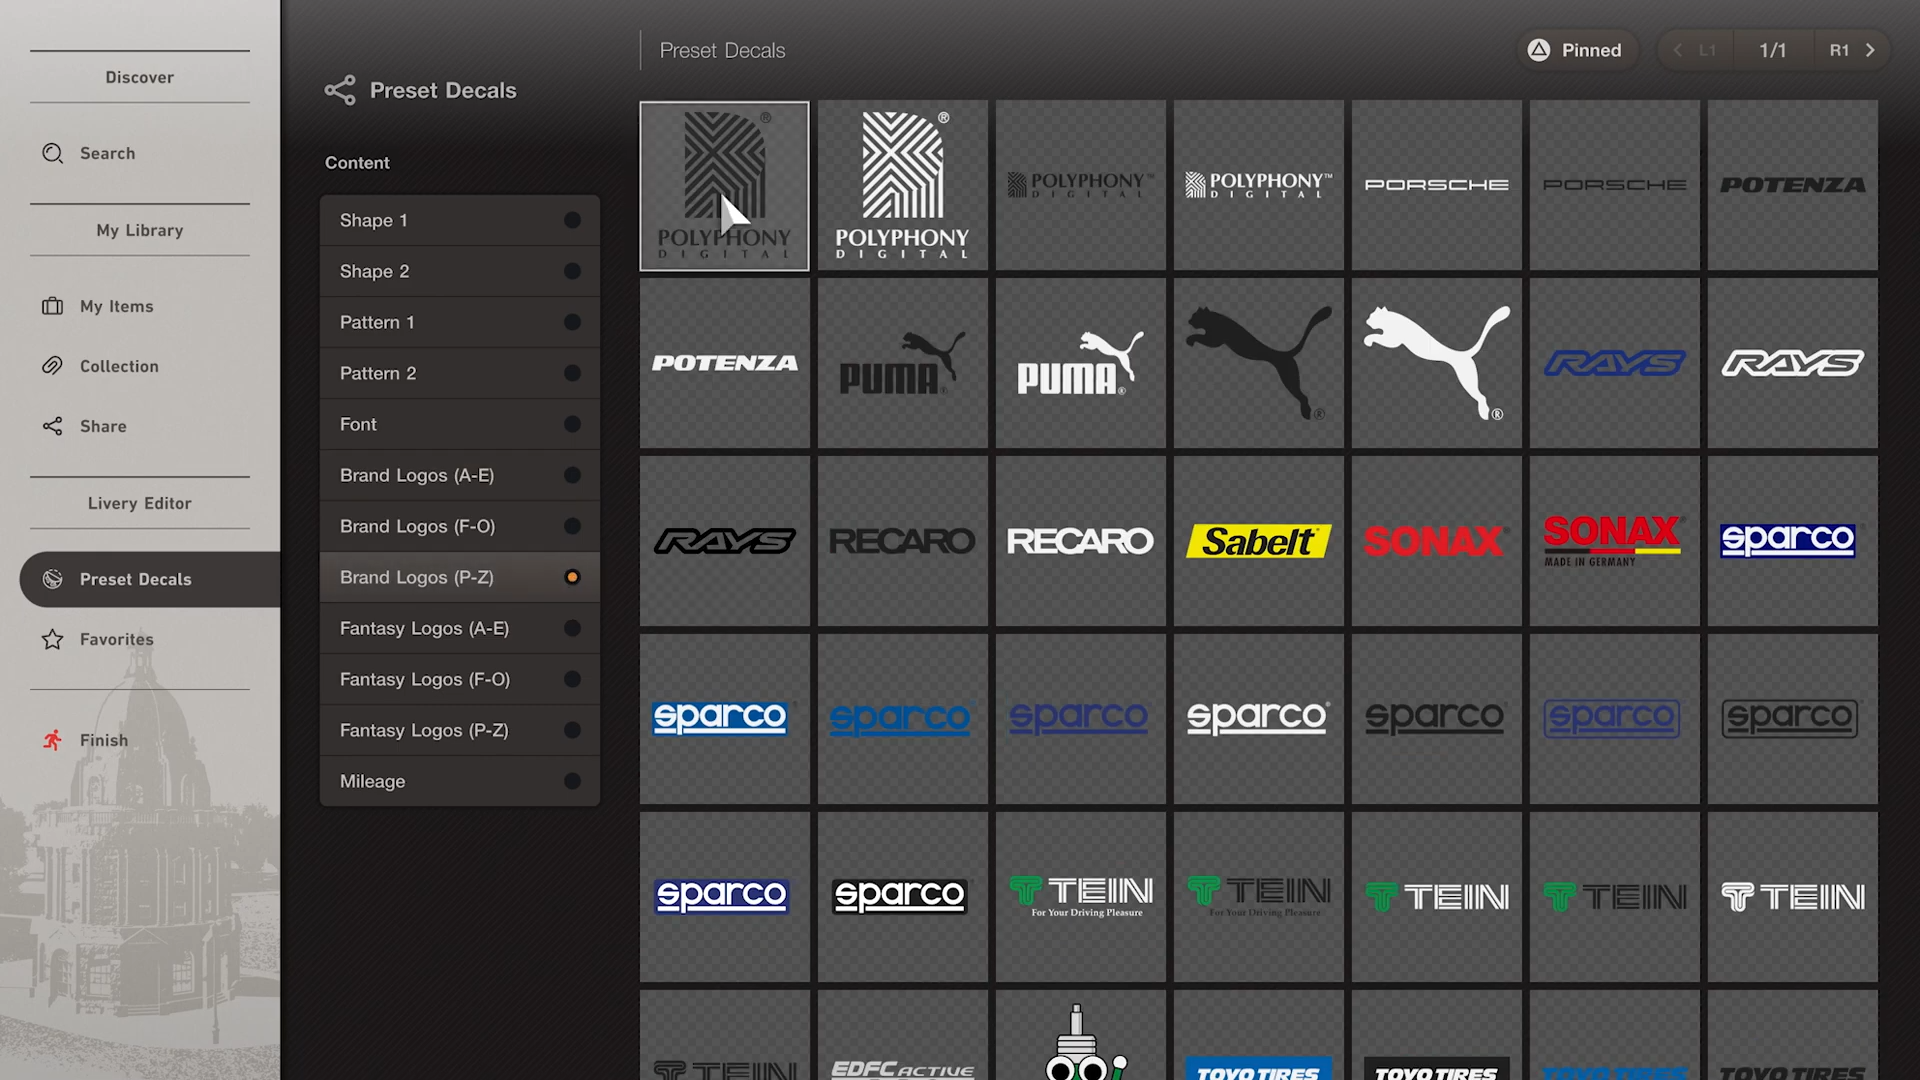Viewport: 1920px width, 1080px height.
Task: Open the My Library section
Action: [140, 230]
